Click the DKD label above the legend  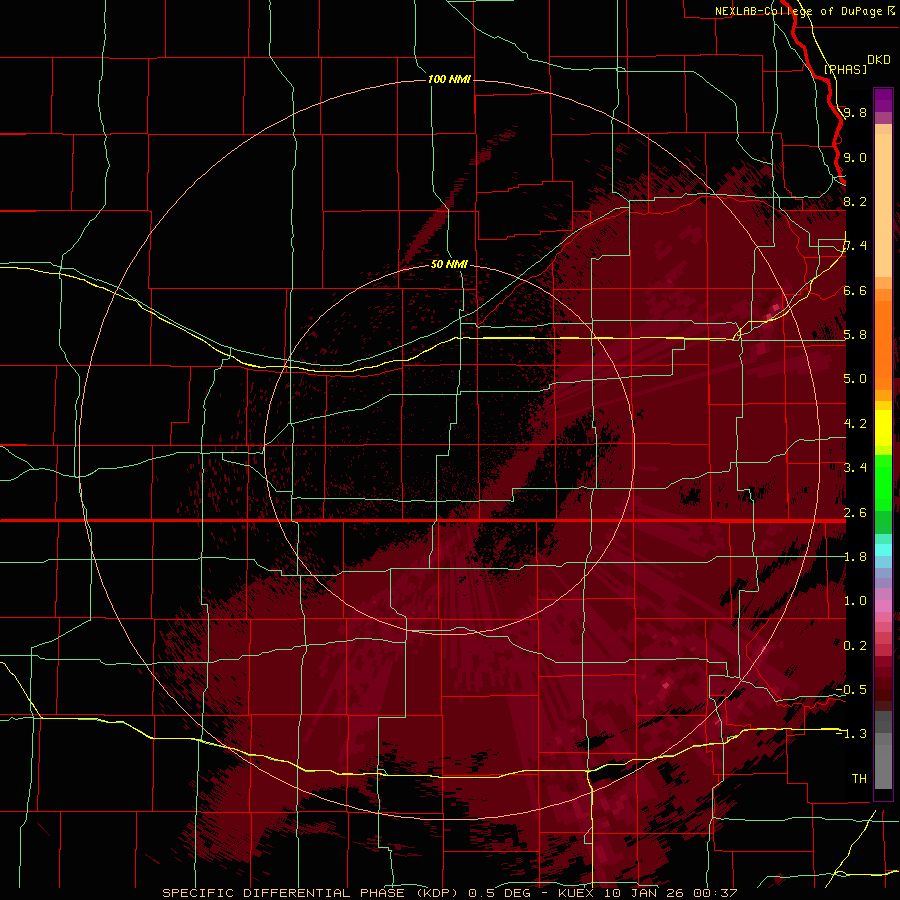[879, 60]
